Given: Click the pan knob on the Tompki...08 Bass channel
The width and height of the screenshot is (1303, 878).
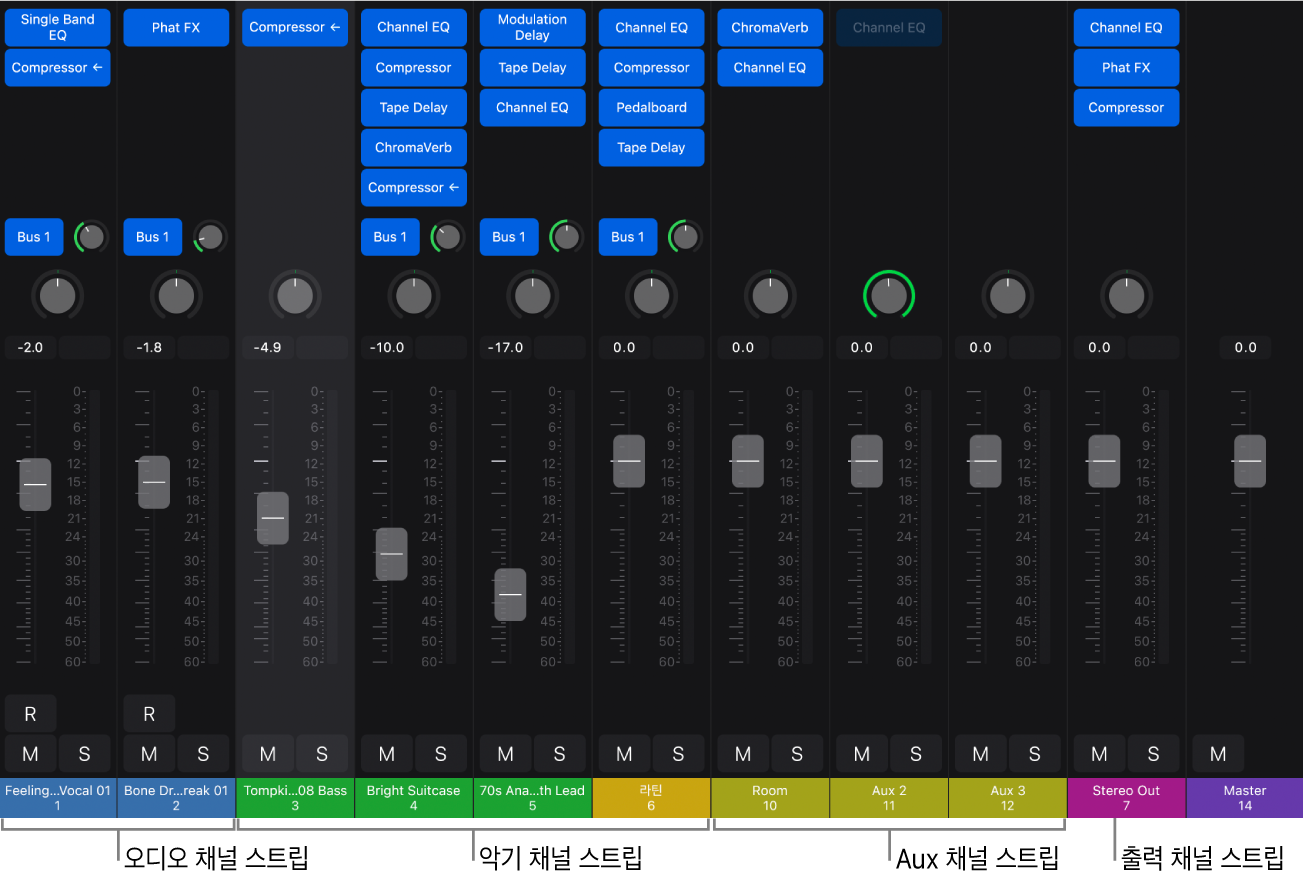Looking at the screenshot, I should (294, 295).
